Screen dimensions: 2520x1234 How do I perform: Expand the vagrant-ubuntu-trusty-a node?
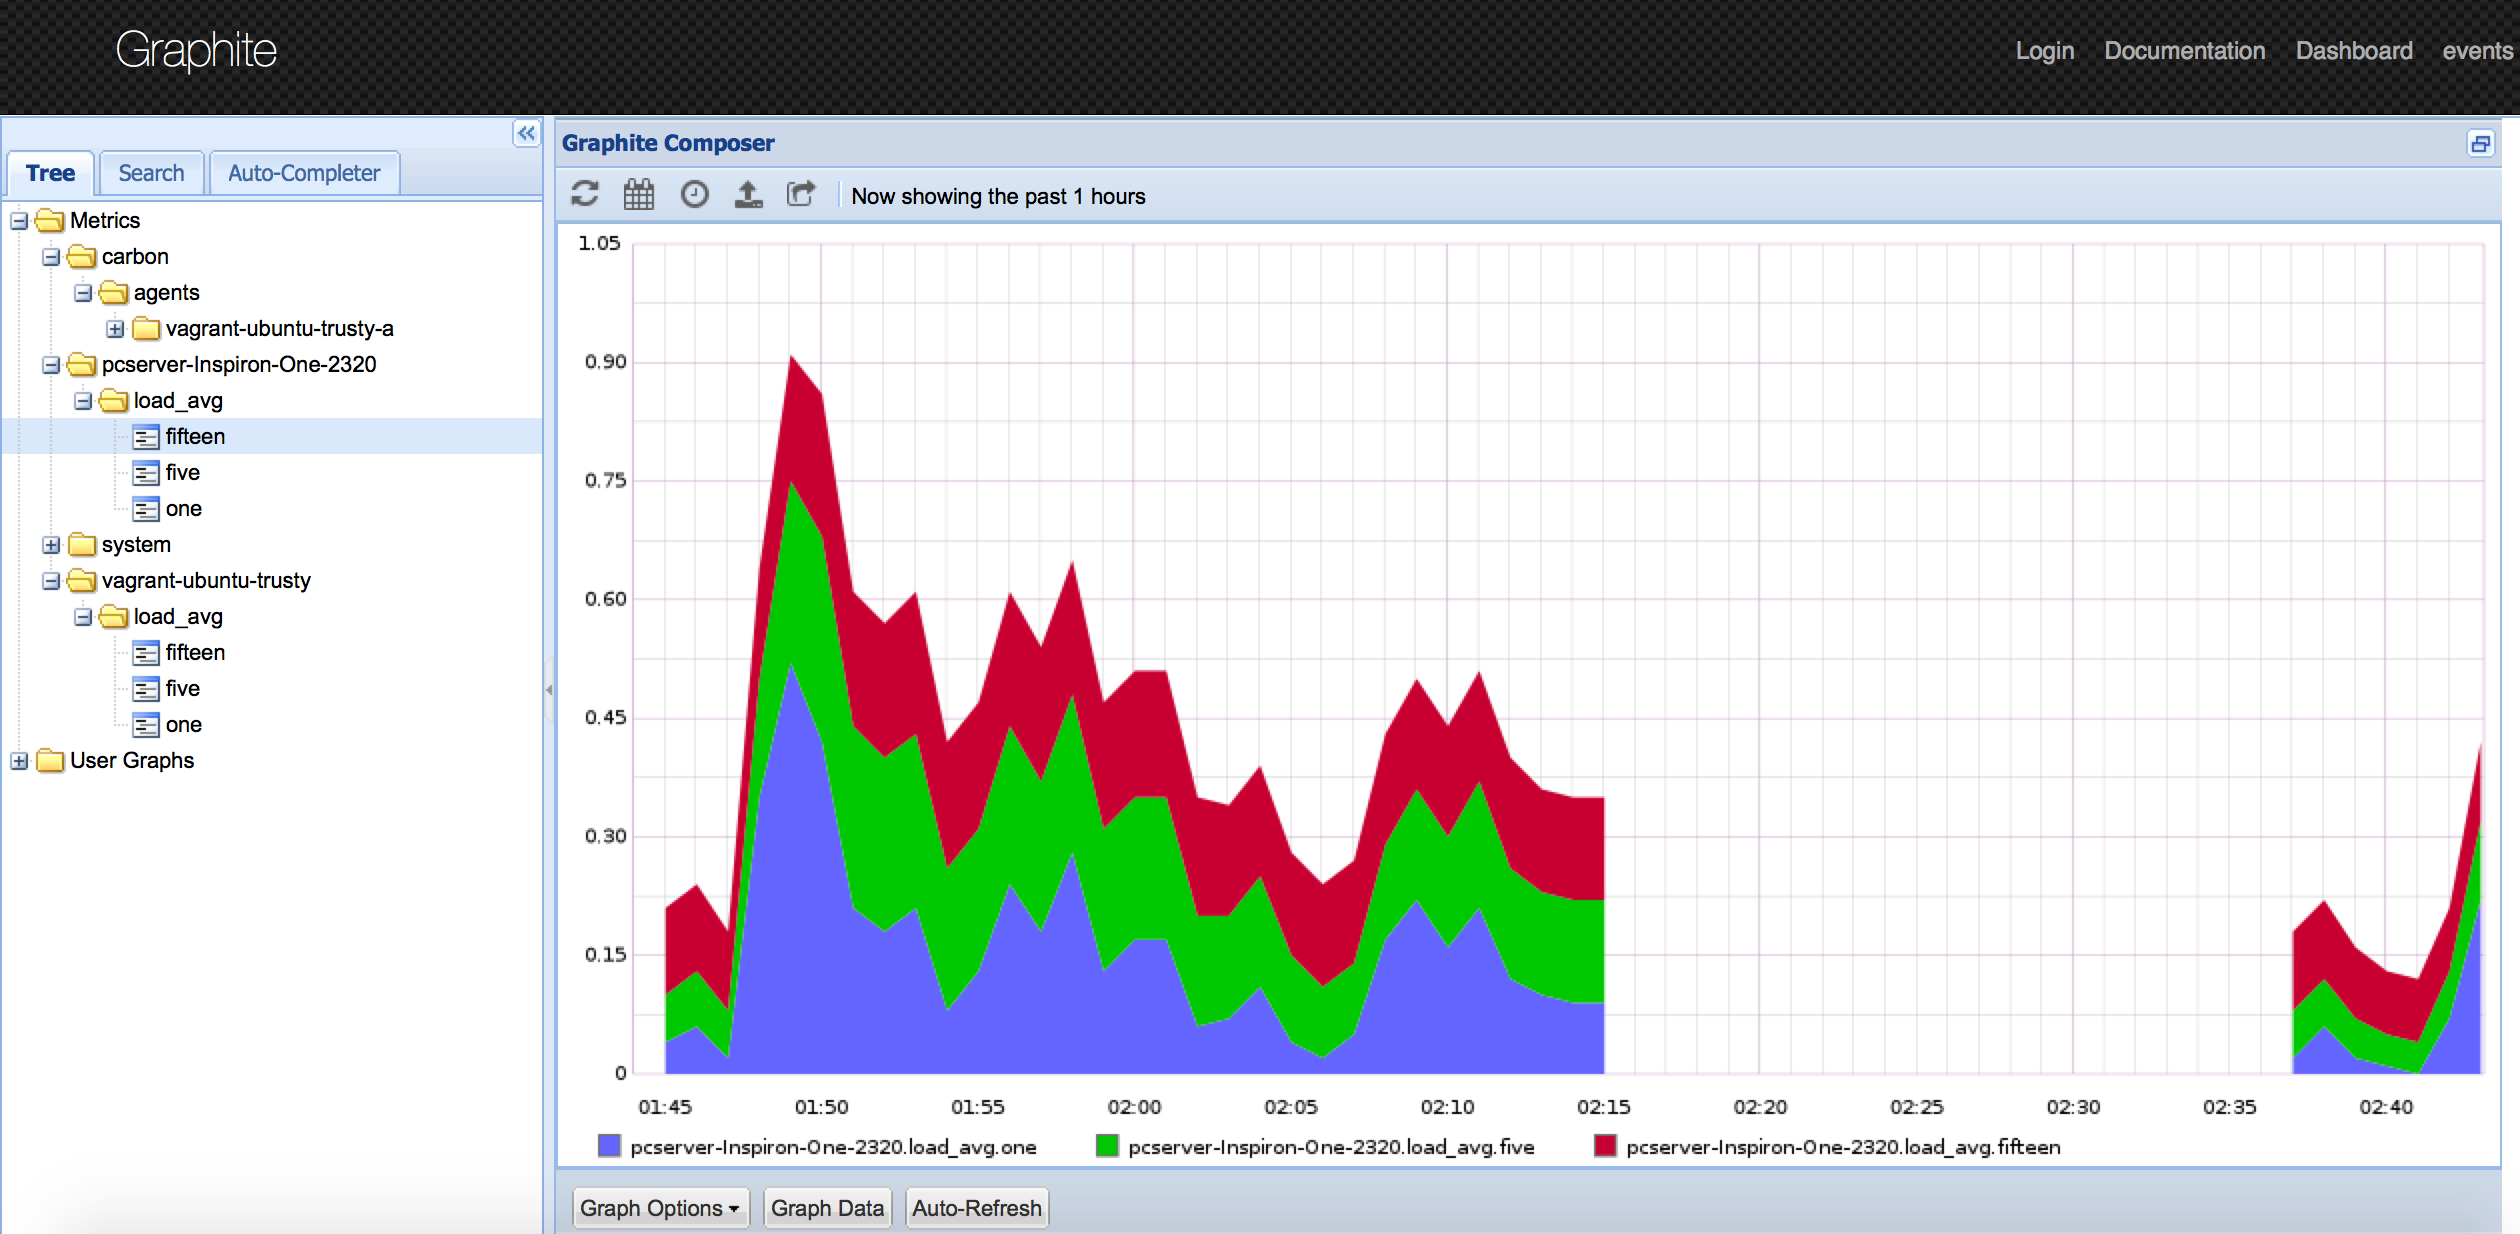click(x=115, y=329)
